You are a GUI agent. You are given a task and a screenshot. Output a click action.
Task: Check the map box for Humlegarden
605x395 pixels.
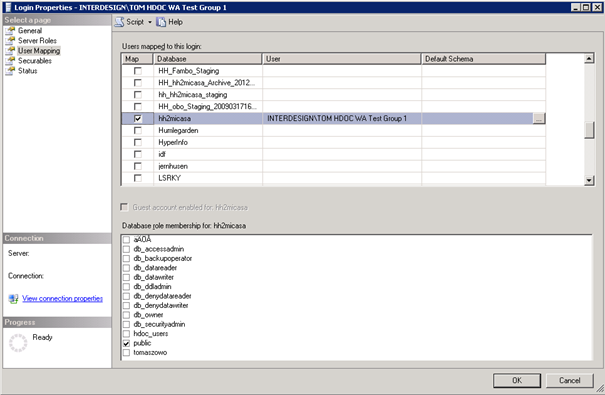coord(137,130)
